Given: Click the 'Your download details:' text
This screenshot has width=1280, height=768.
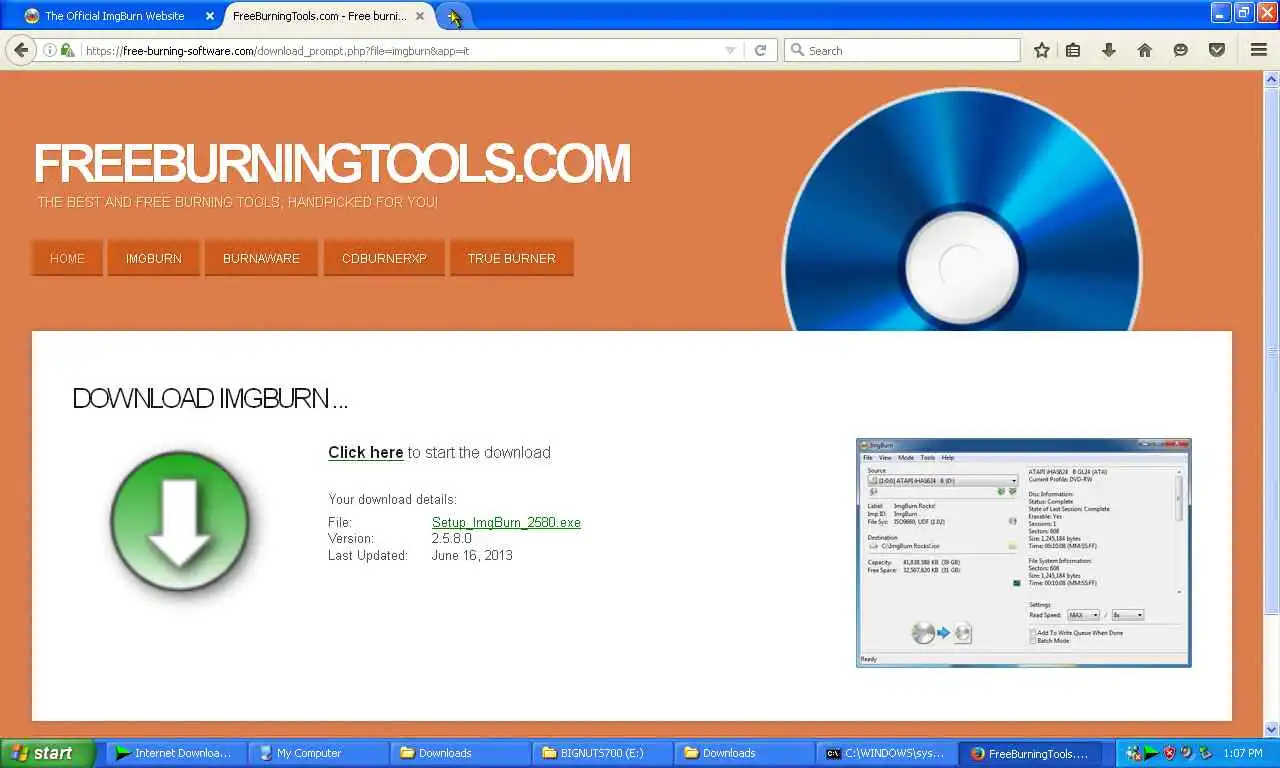Looking at the screenshot, I should click(392, 499).
